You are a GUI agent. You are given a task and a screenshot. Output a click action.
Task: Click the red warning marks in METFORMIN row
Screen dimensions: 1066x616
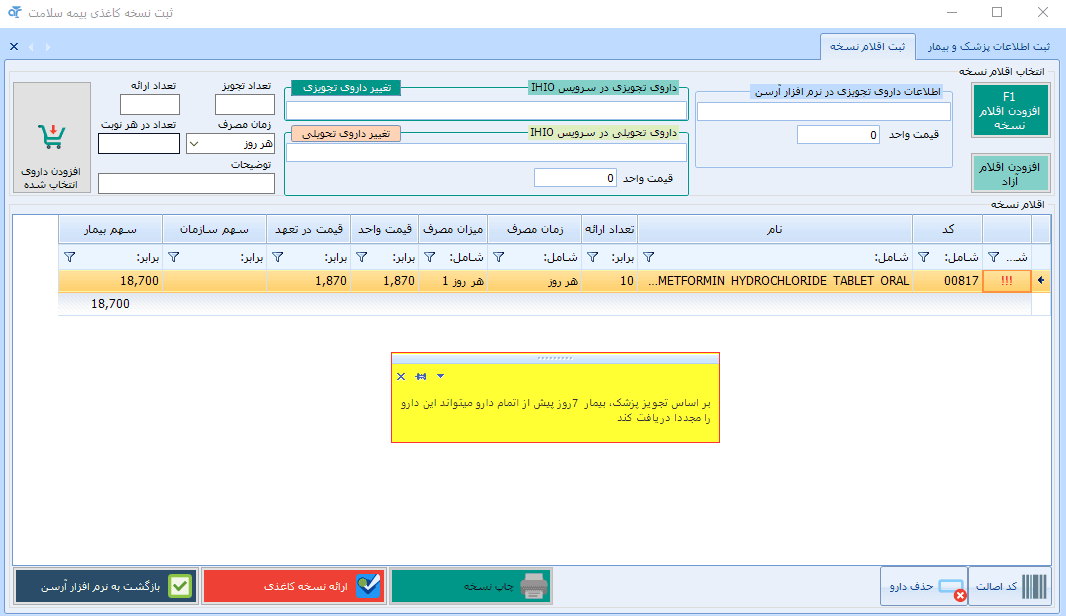[x=1007, y=281]
